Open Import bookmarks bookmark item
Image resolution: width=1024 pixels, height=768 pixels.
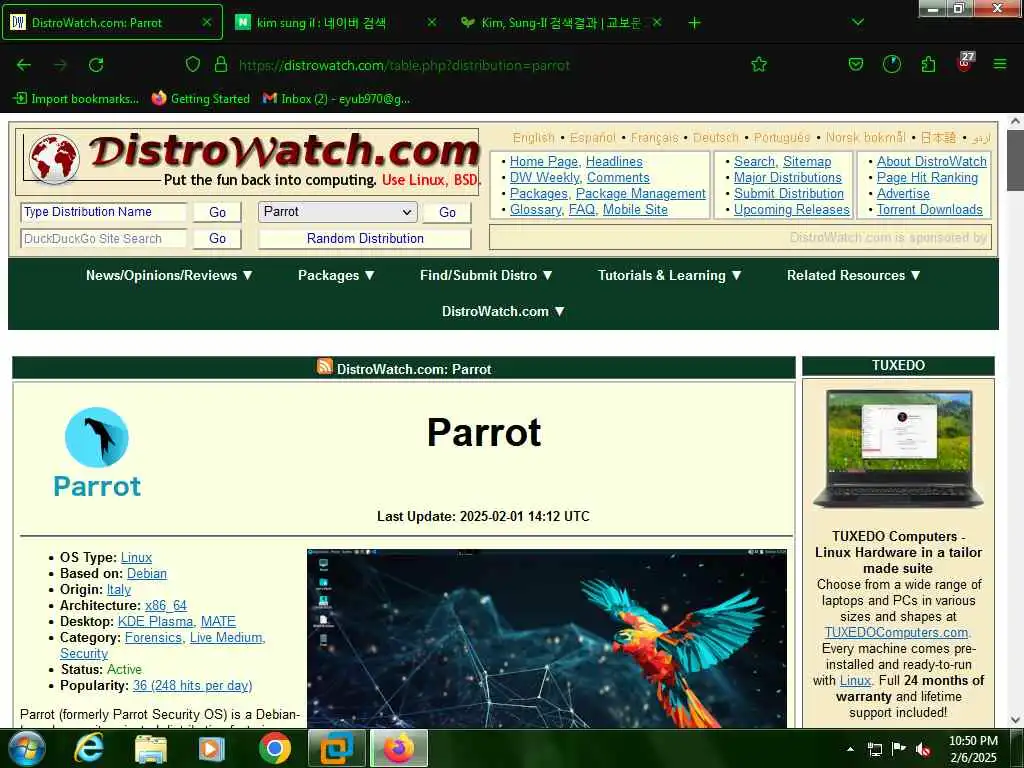pos(76,99)
